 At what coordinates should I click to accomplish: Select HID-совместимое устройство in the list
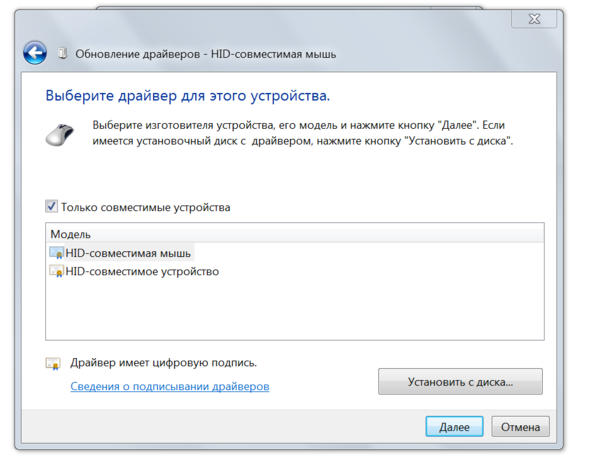click(x=142, y=271)
